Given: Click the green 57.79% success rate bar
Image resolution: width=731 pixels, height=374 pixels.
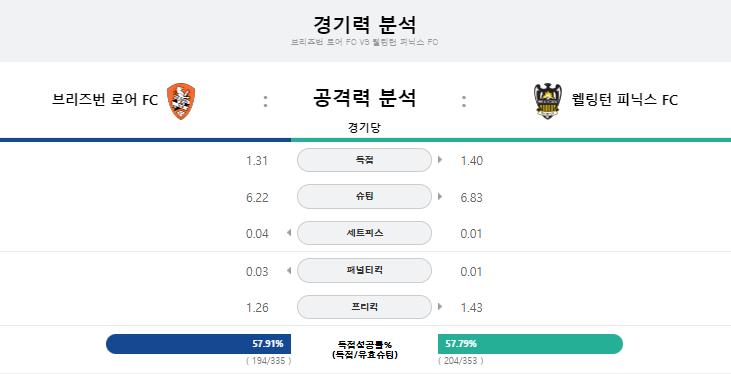Looking at the screenshot, I should [x=531, y=344].
